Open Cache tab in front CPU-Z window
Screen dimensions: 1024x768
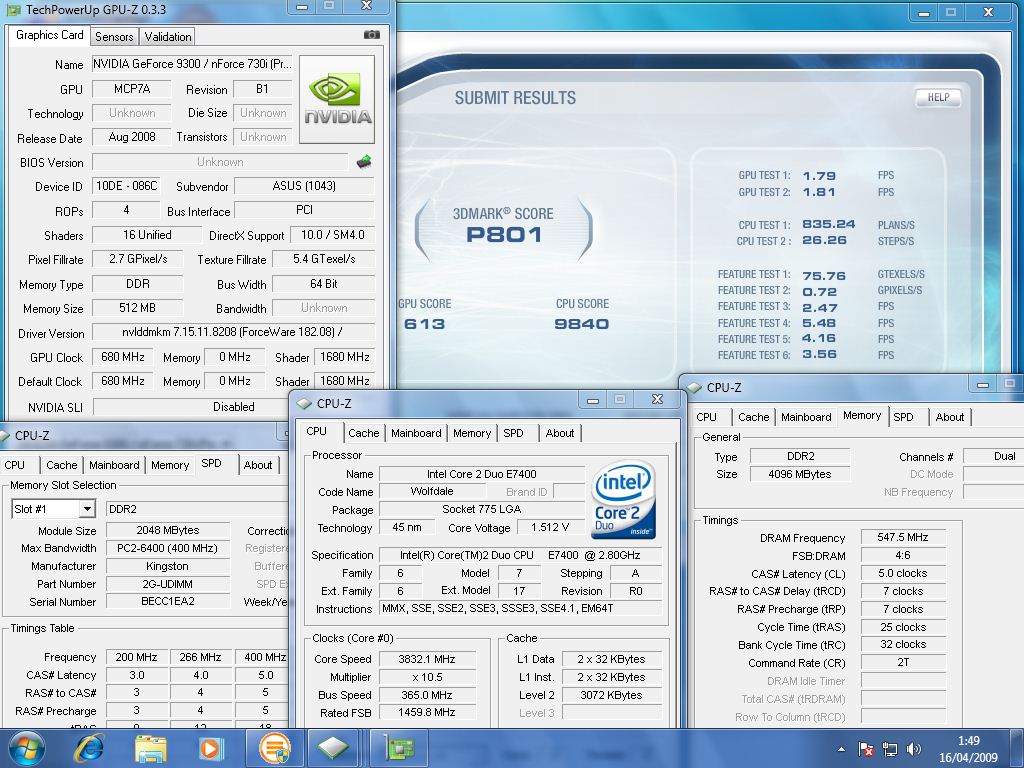(364, 433)
